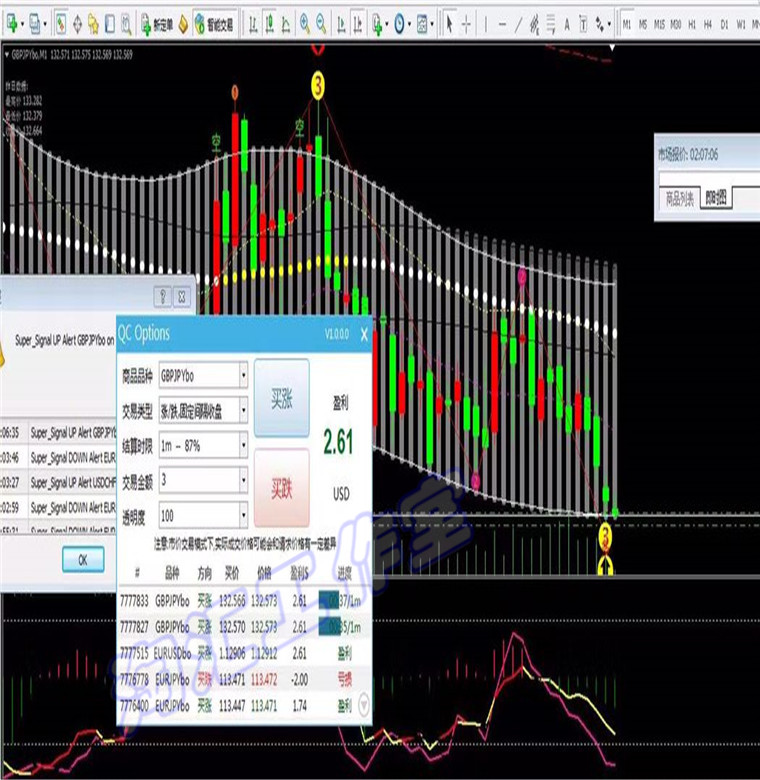
Task: Switch to line chart icon
Action: (286, 23)
